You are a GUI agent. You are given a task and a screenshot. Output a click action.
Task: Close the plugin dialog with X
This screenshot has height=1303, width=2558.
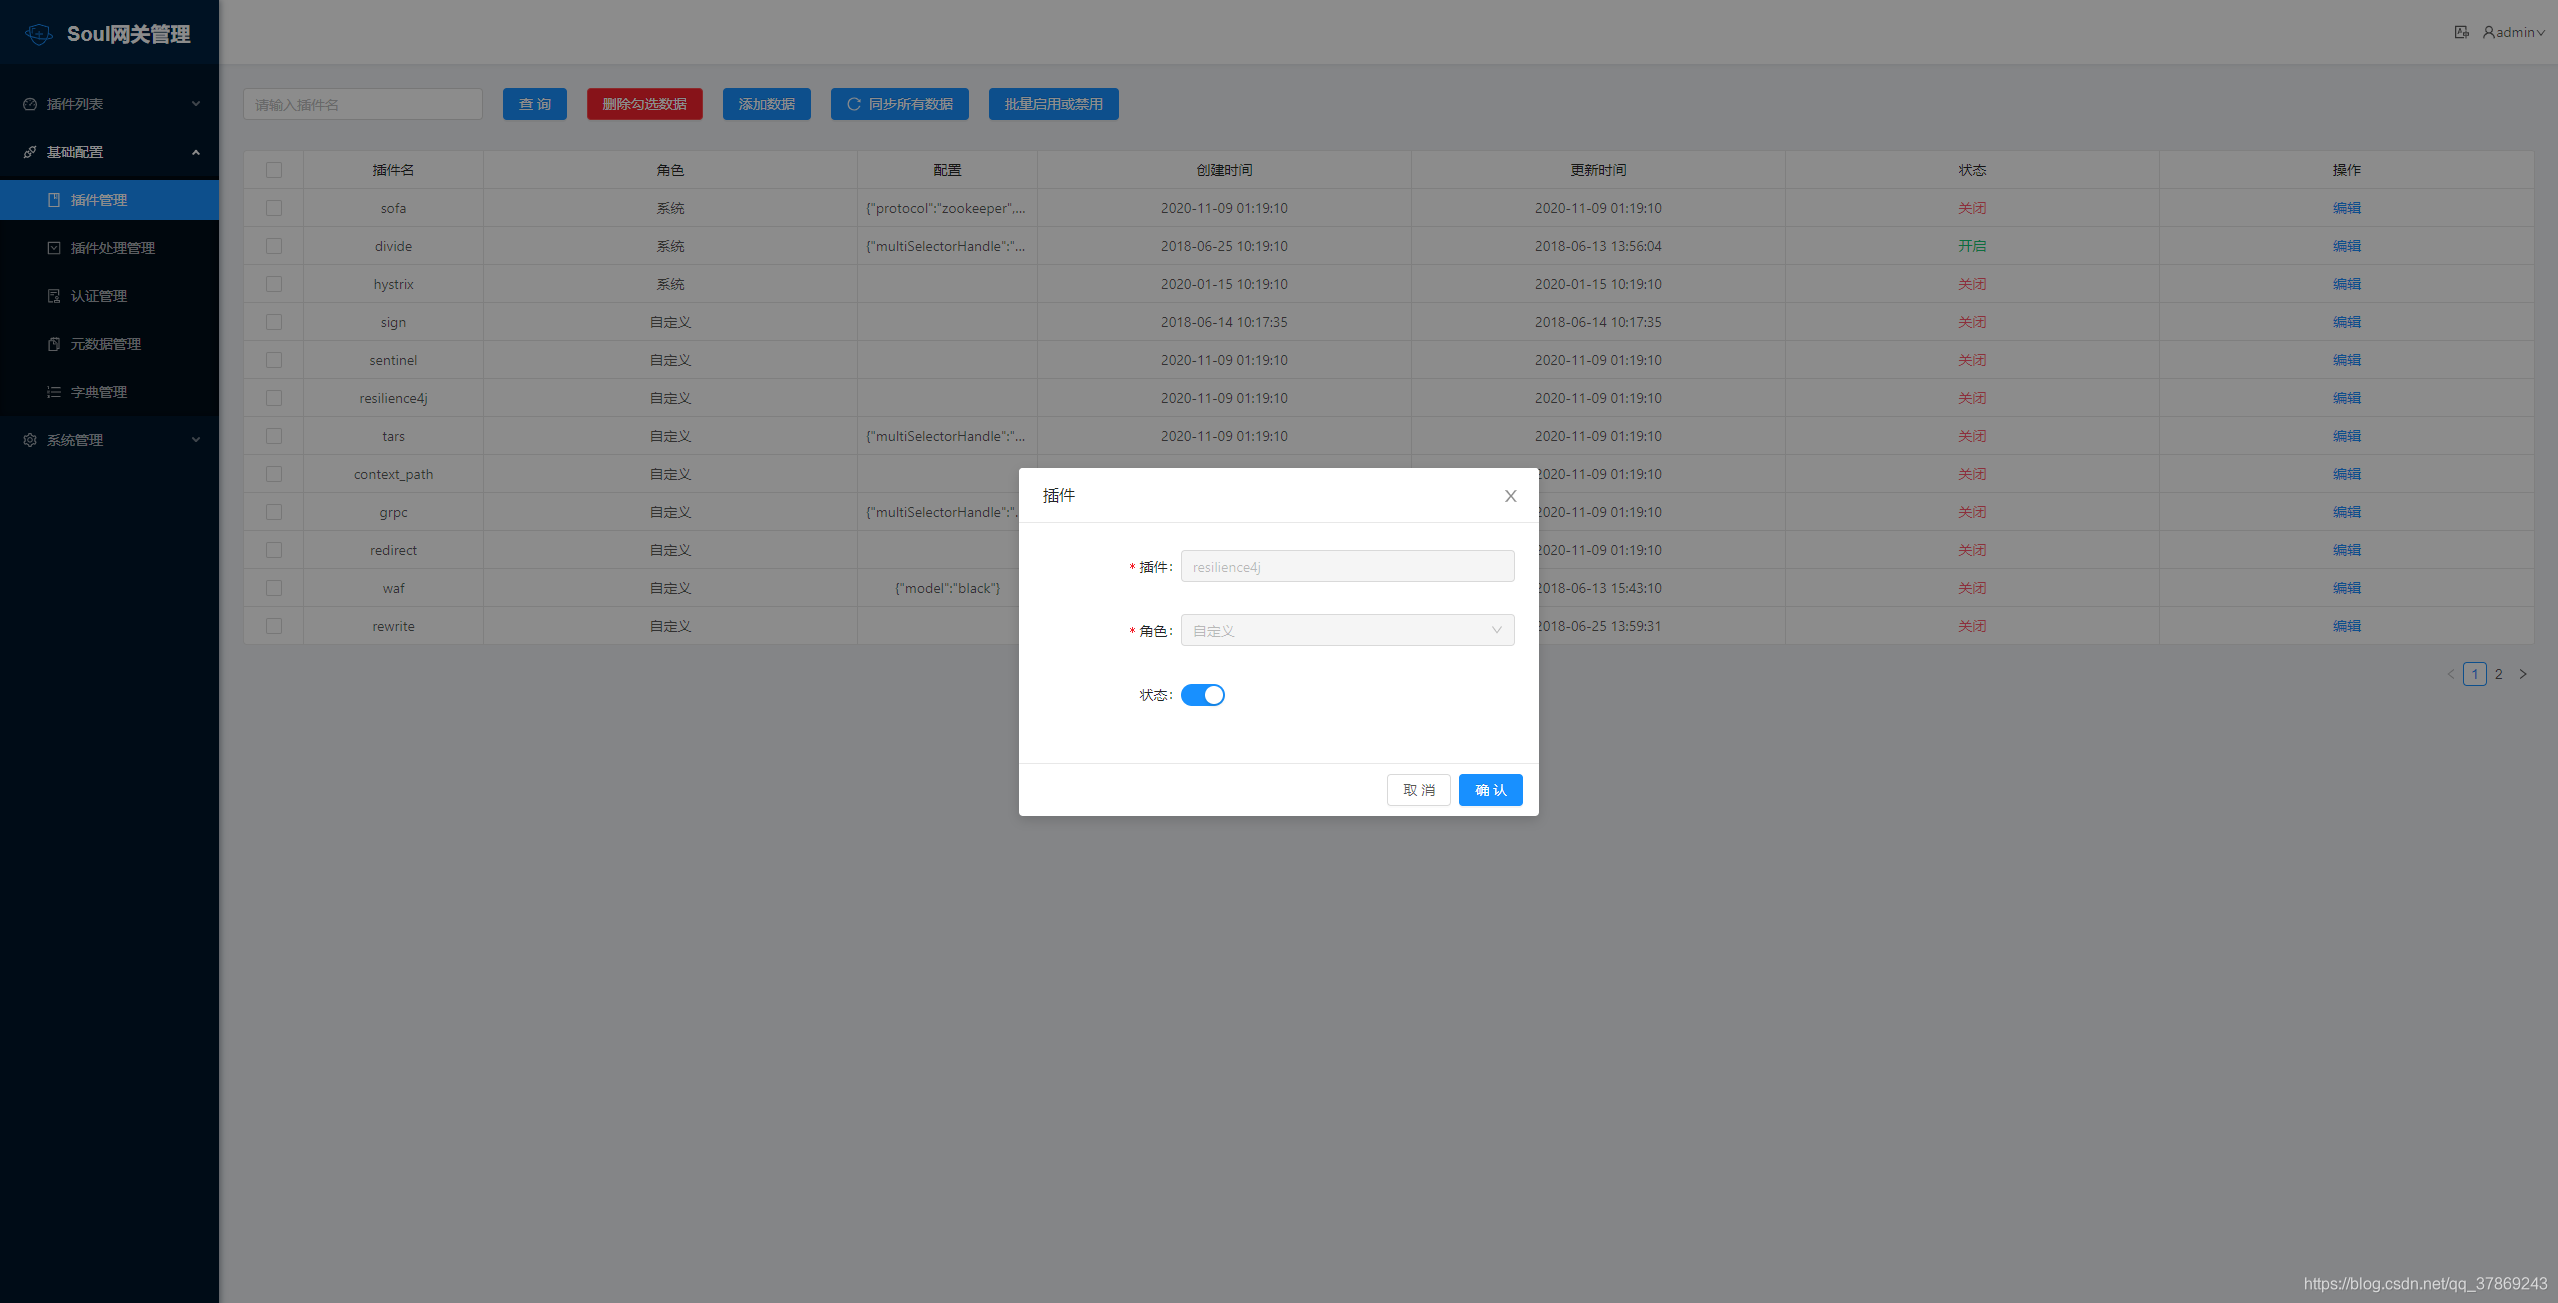[x=1510, y=496]
